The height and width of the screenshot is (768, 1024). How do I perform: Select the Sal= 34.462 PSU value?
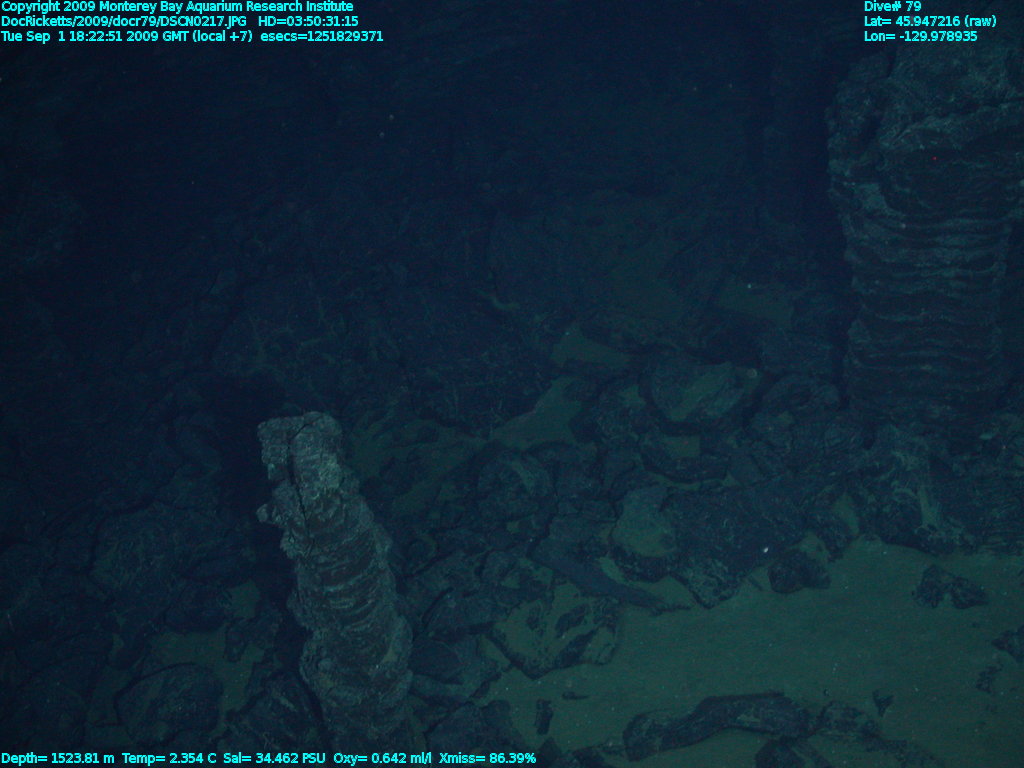coord(274,758)
